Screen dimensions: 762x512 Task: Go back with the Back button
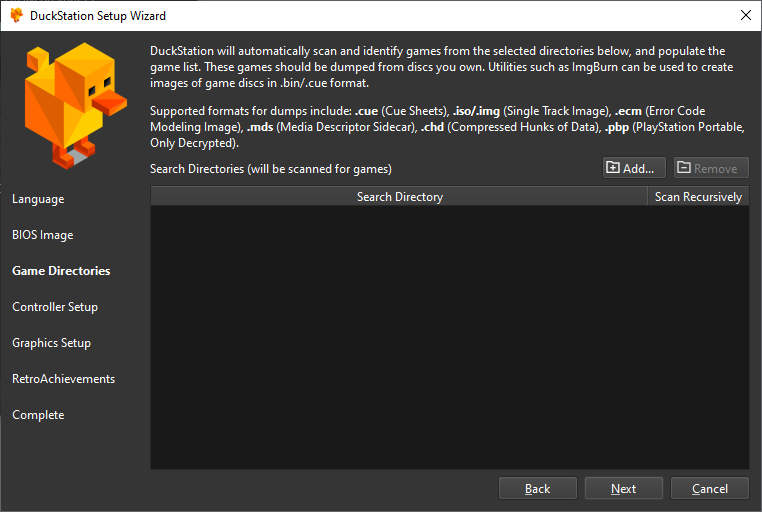(537, 488)
